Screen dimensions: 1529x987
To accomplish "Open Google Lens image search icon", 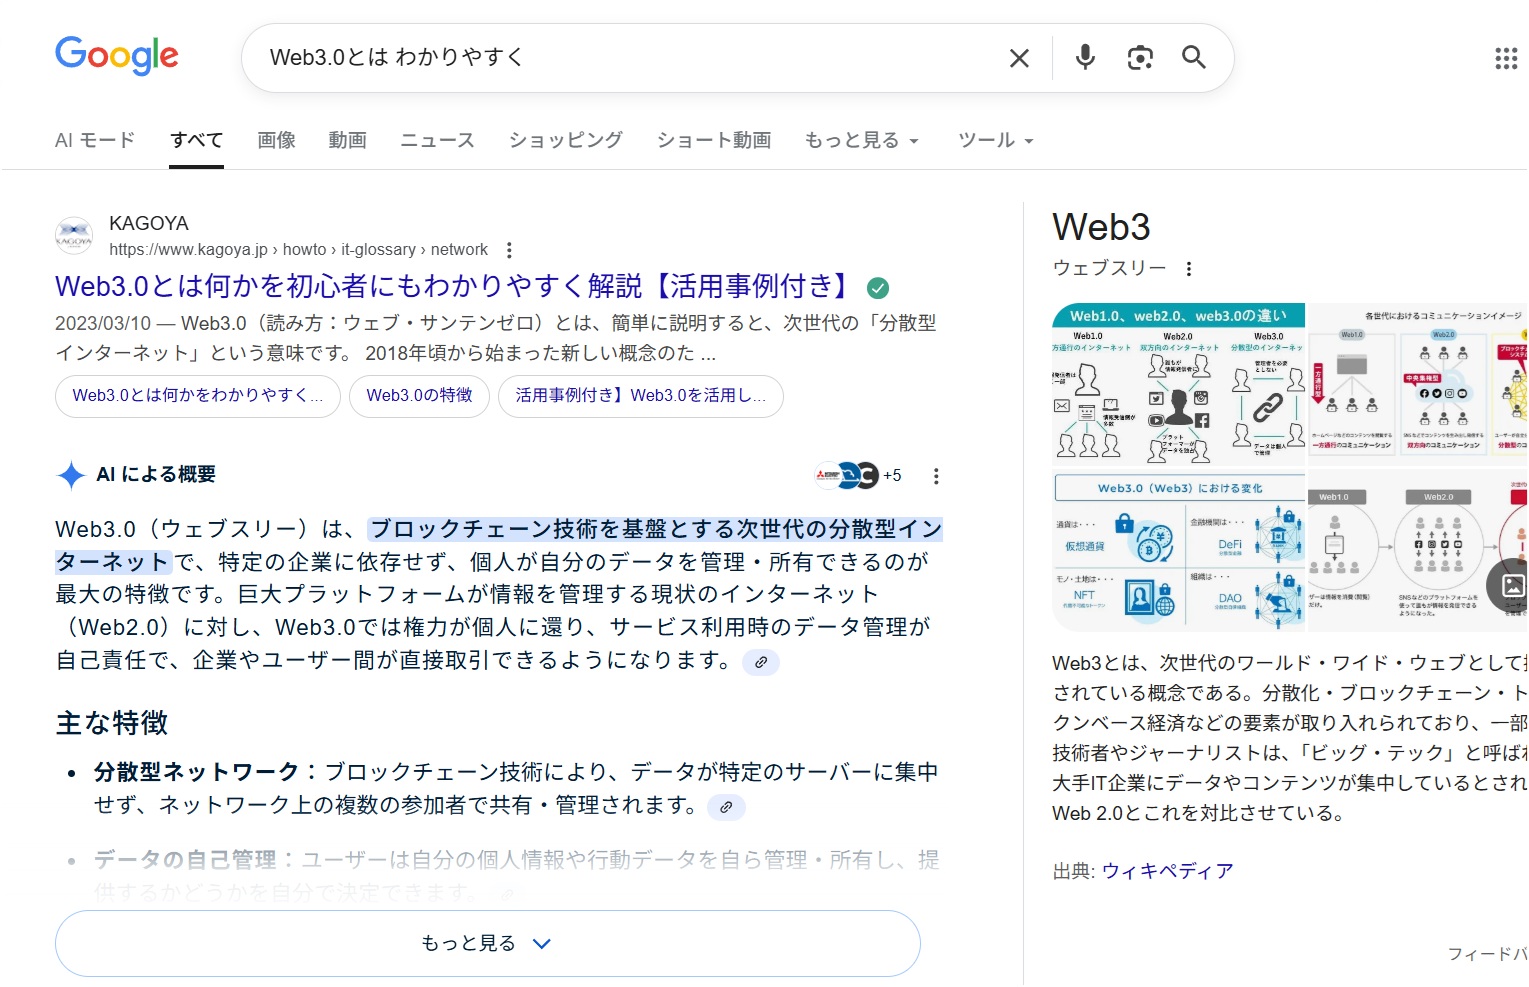I will coord(1140,58).
